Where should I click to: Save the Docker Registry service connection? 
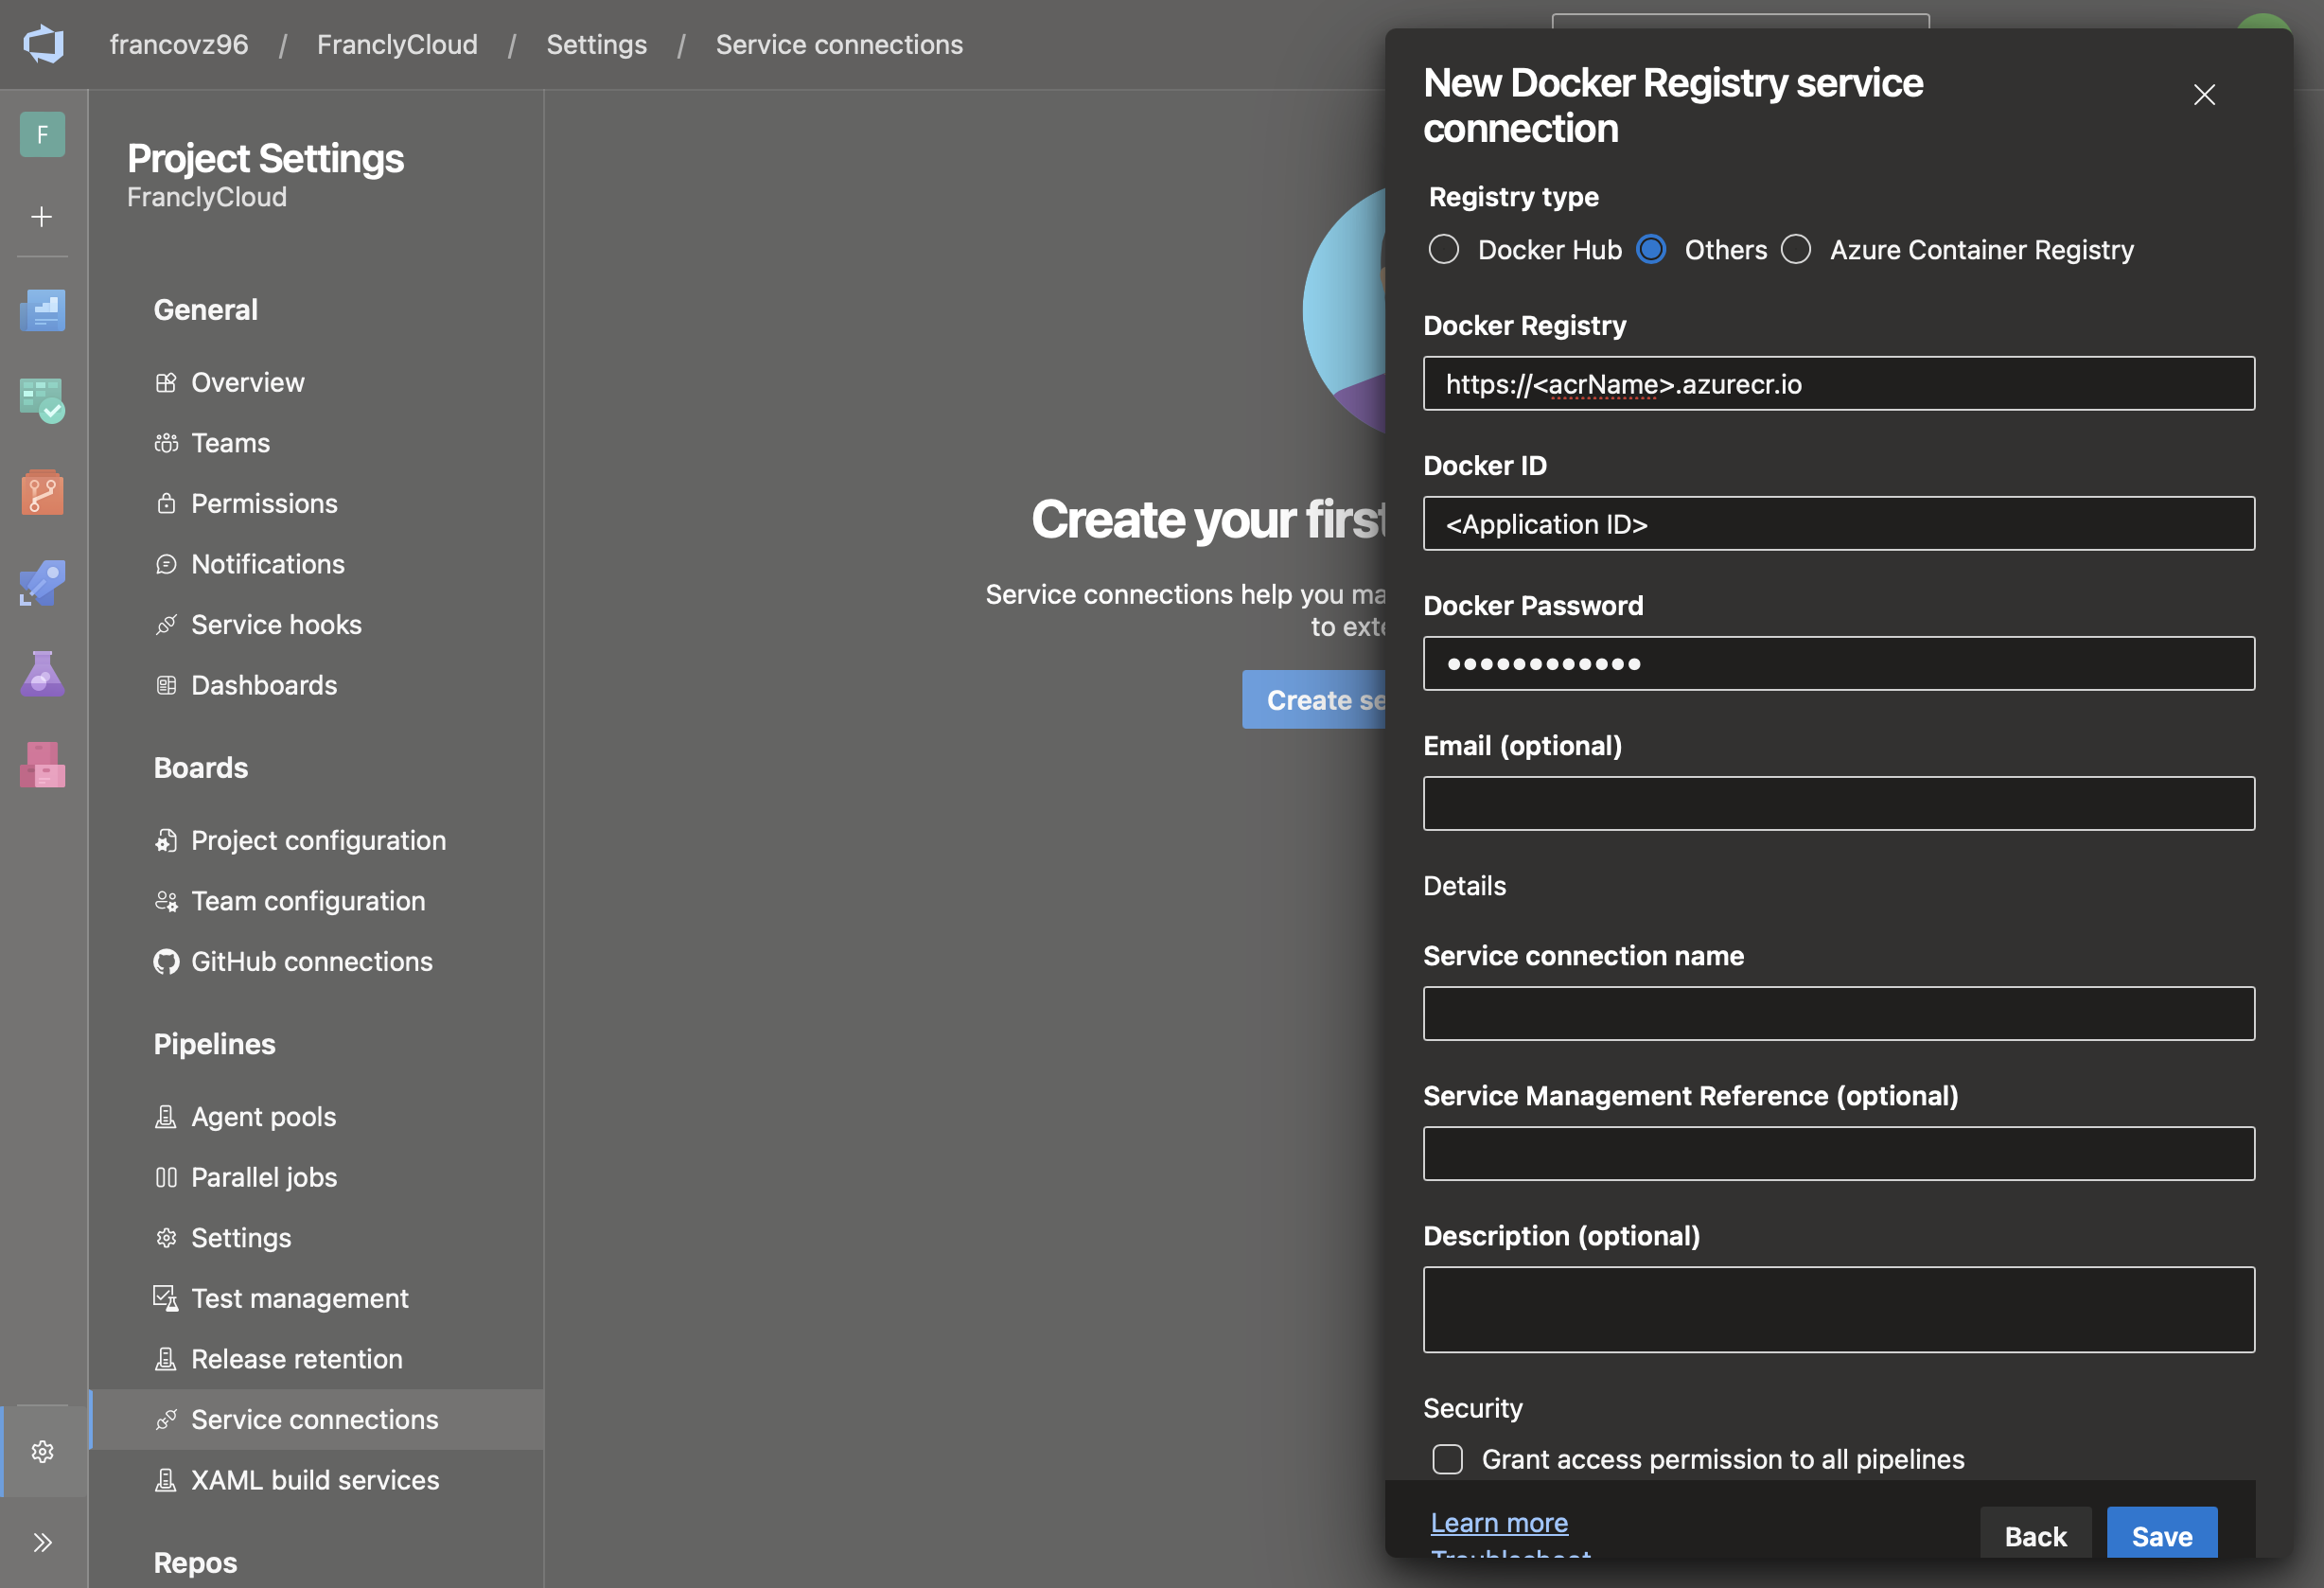2161,1535
